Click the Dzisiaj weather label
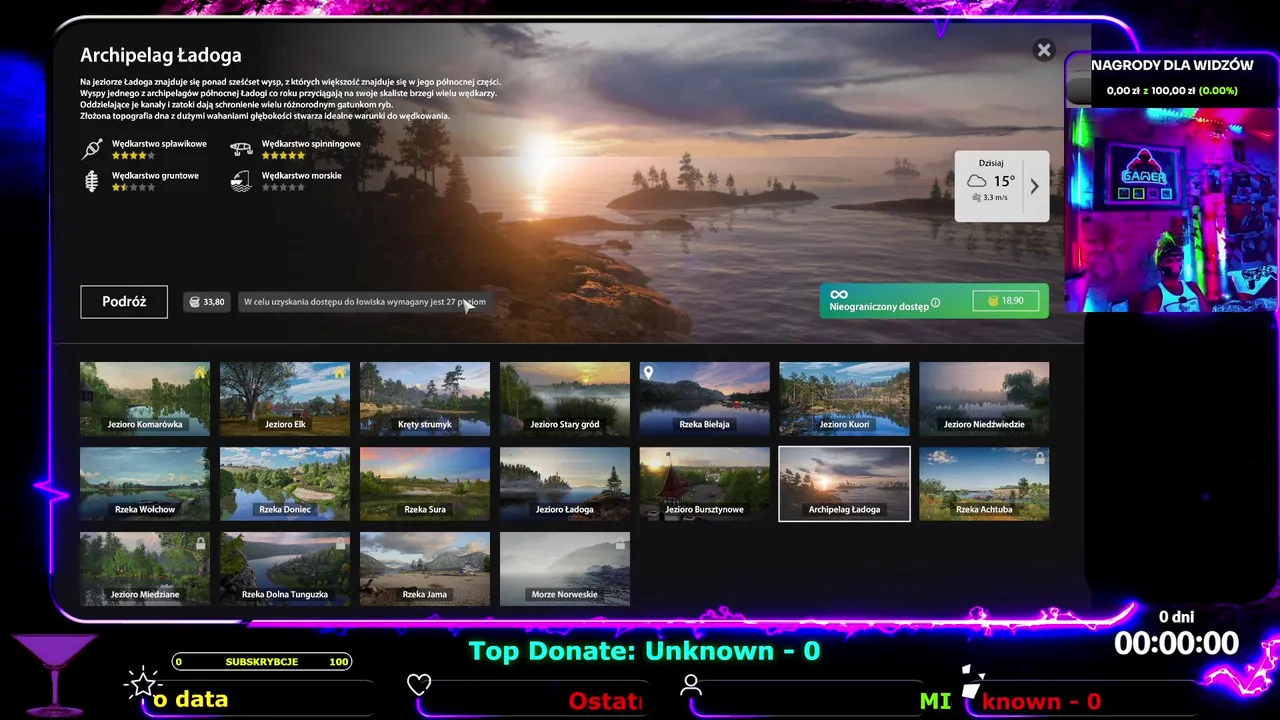 click(x=991, y=163)
